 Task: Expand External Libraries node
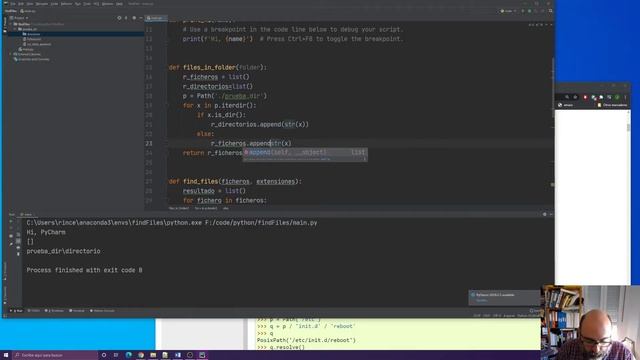[11, 54]
